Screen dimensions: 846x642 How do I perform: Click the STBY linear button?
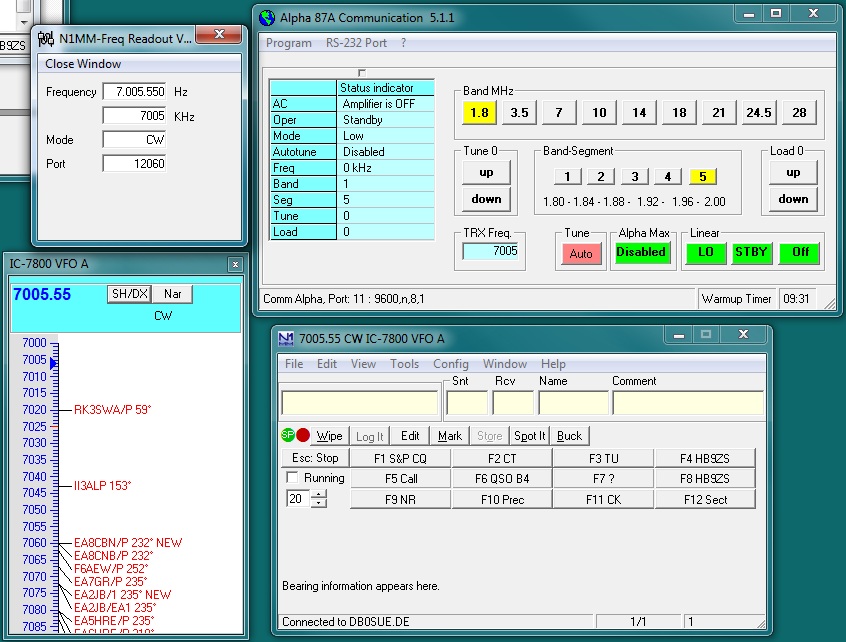click(x=751, y=252)
